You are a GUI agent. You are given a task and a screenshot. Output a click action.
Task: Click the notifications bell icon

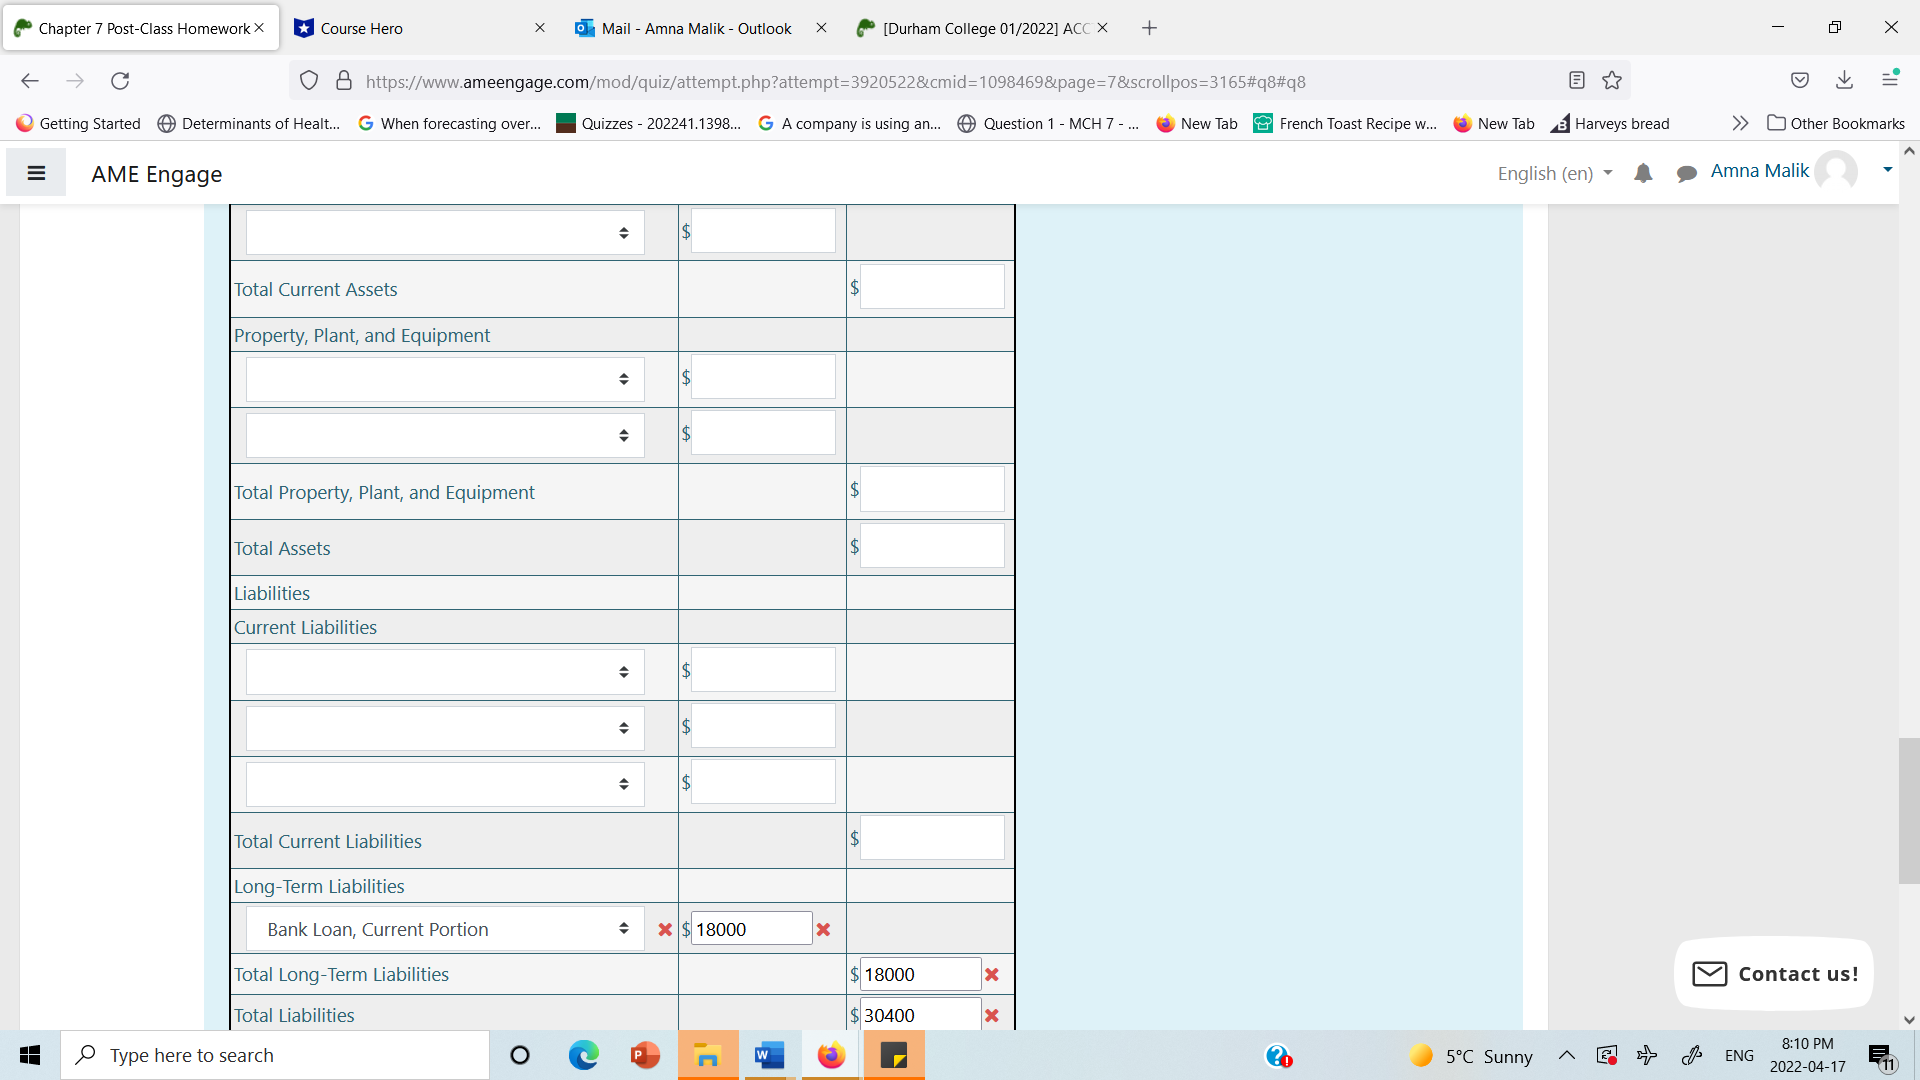tap(1643, 173)
